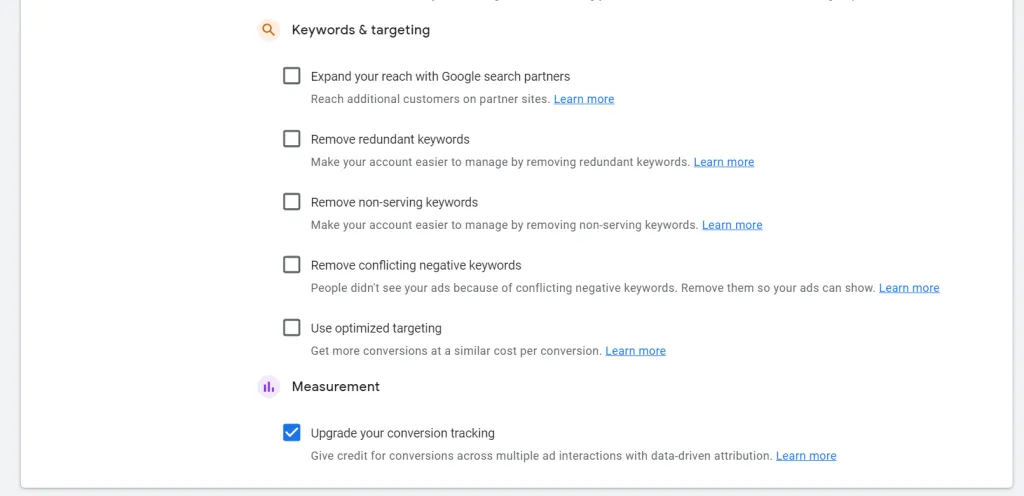Select the Remove conflicting negative keywords checkbox
The image size is (1024, 496).
click(291, 265)
